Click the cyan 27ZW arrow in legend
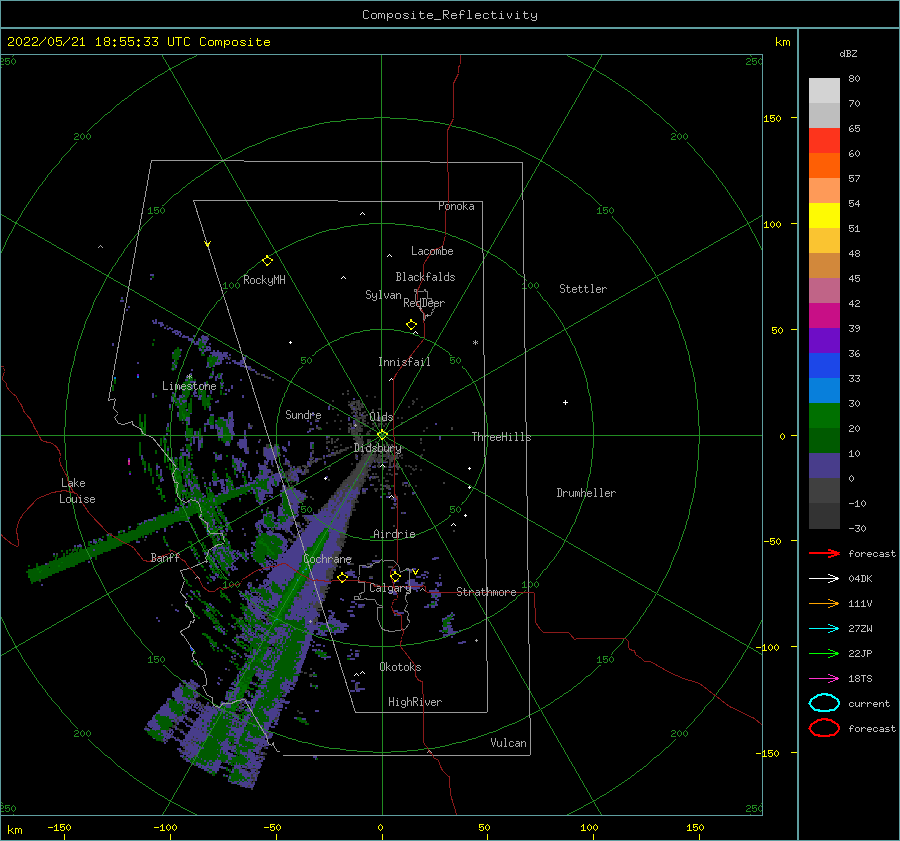 click(824, 629)
